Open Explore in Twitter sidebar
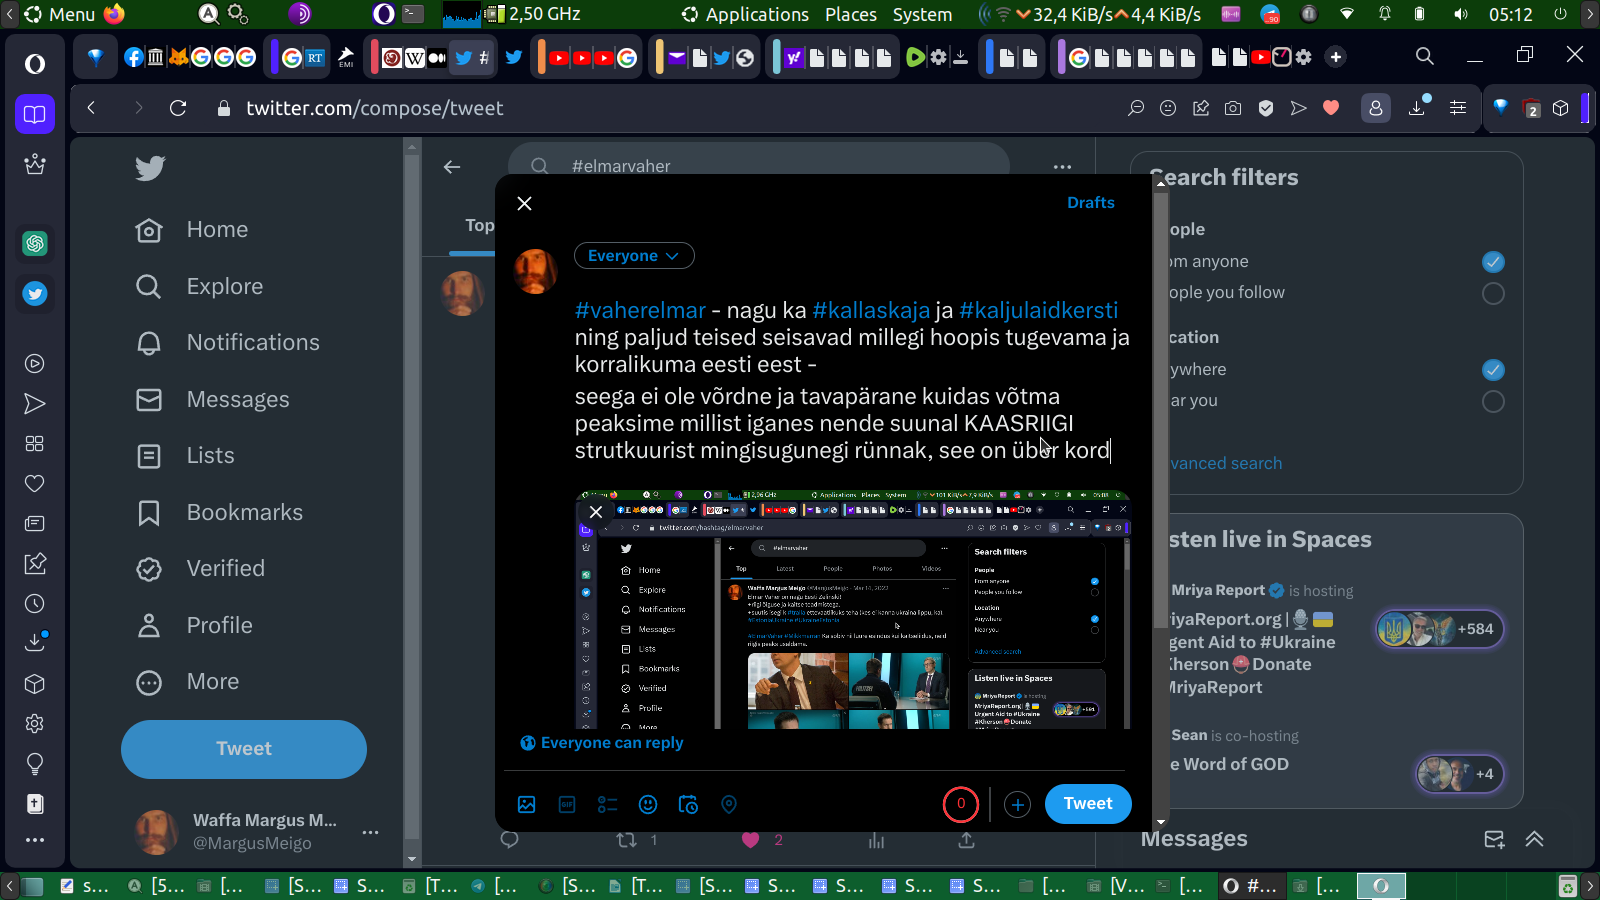1600x900 pixels. pyautogui.click(x=199, y=287)
